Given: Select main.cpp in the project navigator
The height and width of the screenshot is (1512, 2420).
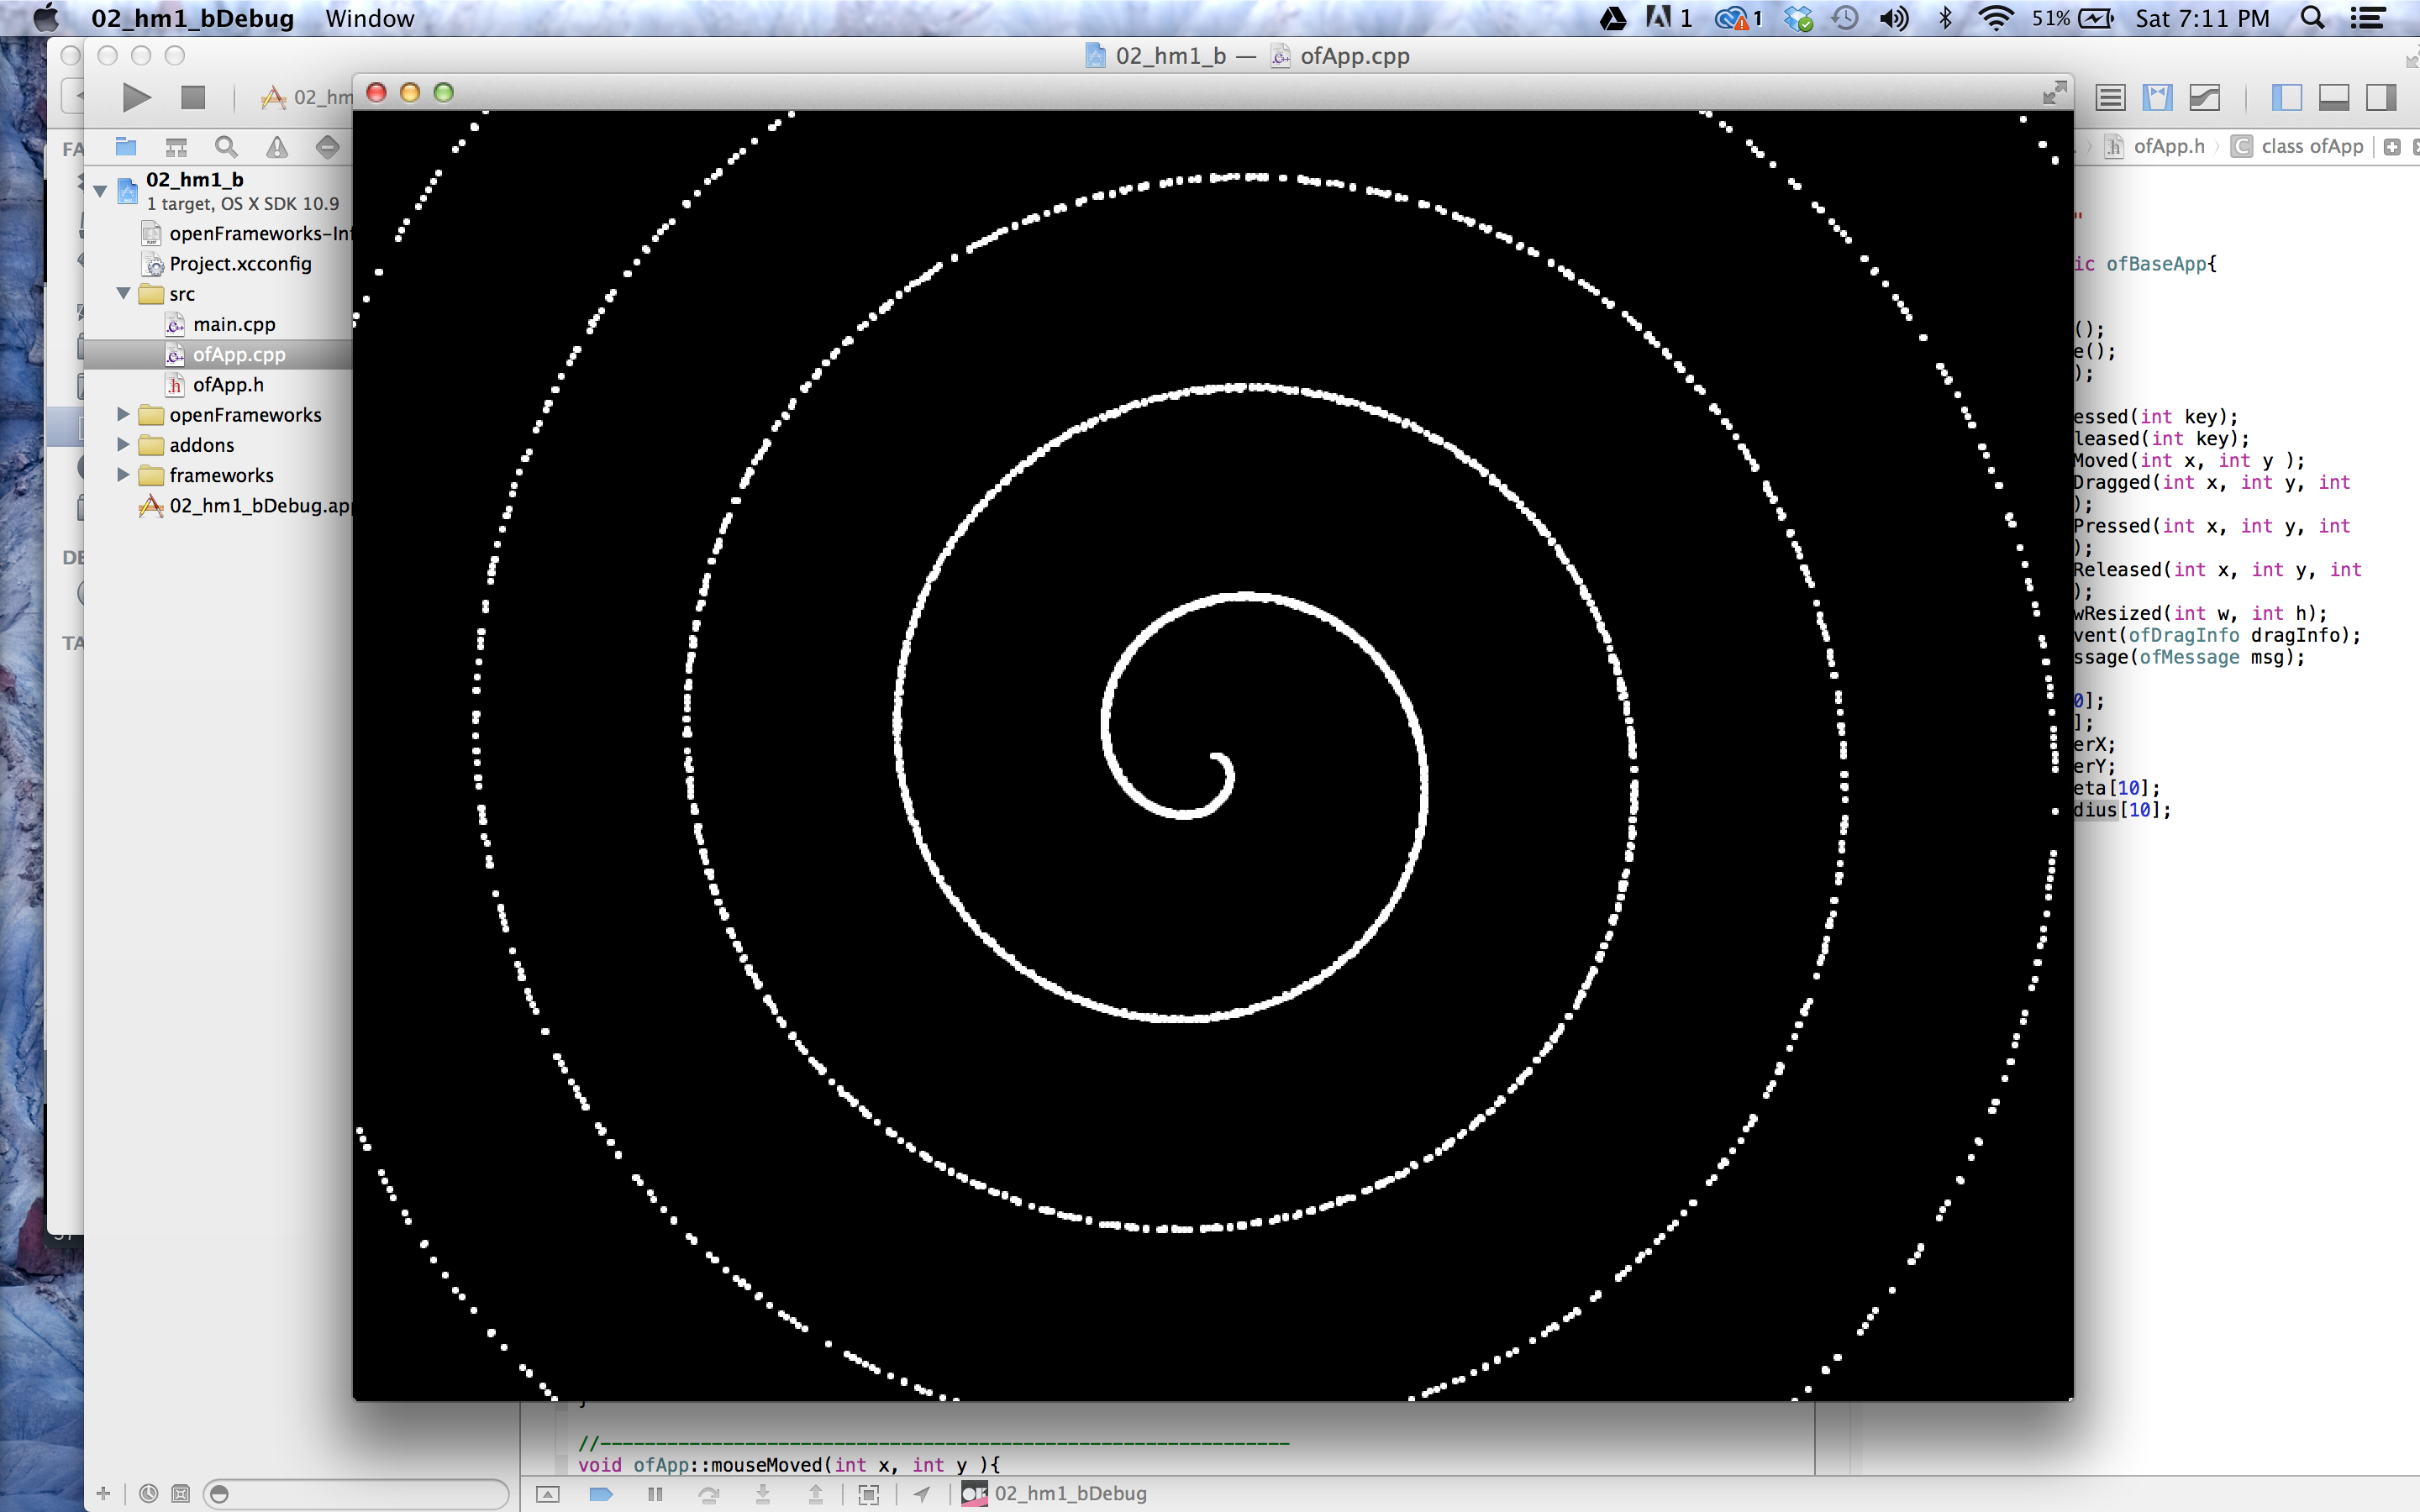Looking at the screenshot, I should point(233,324).
